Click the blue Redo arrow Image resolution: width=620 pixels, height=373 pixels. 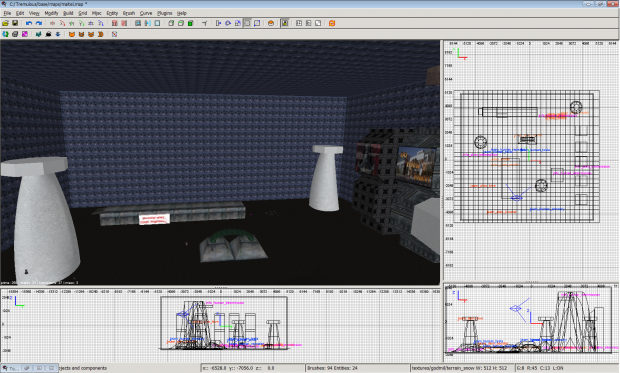[39, 23]
